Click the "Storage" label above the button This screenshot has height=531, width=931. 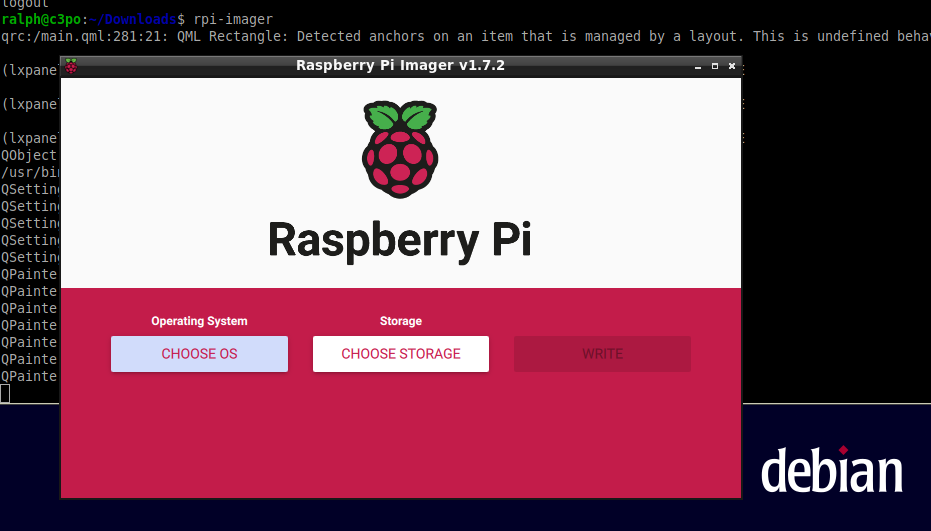point(400,321)
